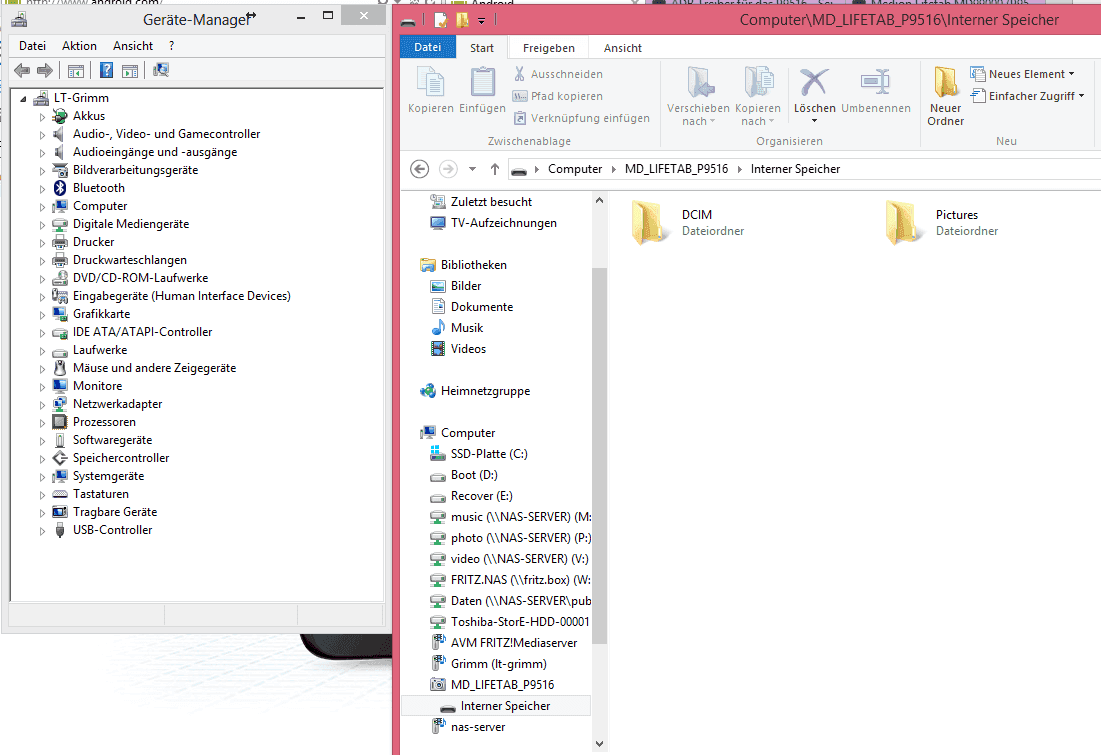
Task: Click the Back arrow in Geräte-Manager toolbar
Action: click(x=22, y=70)
